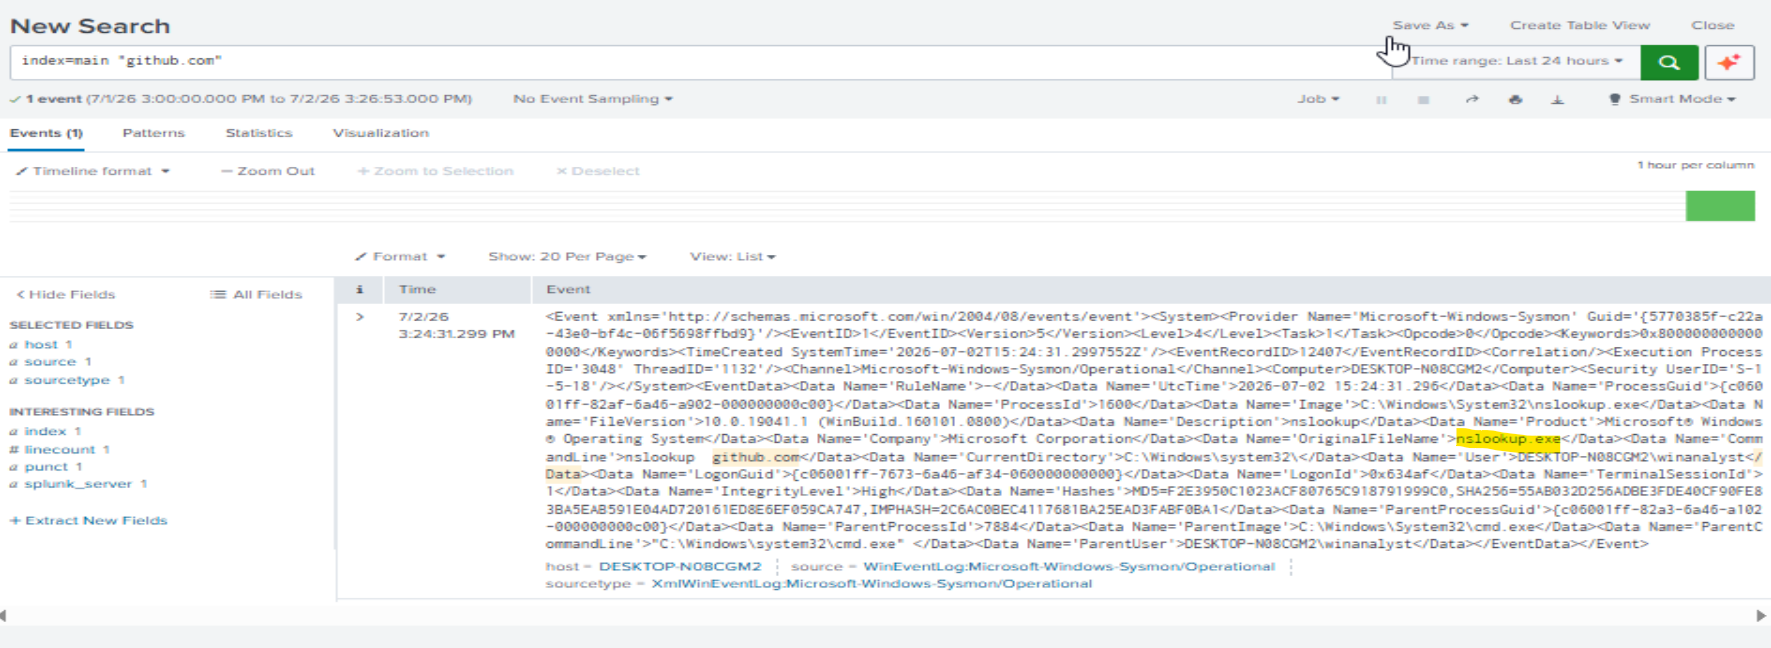This screenshot has width=1771, height=648.
Task: Switch to the Statistics tab
Action: [x=259, y=133]
